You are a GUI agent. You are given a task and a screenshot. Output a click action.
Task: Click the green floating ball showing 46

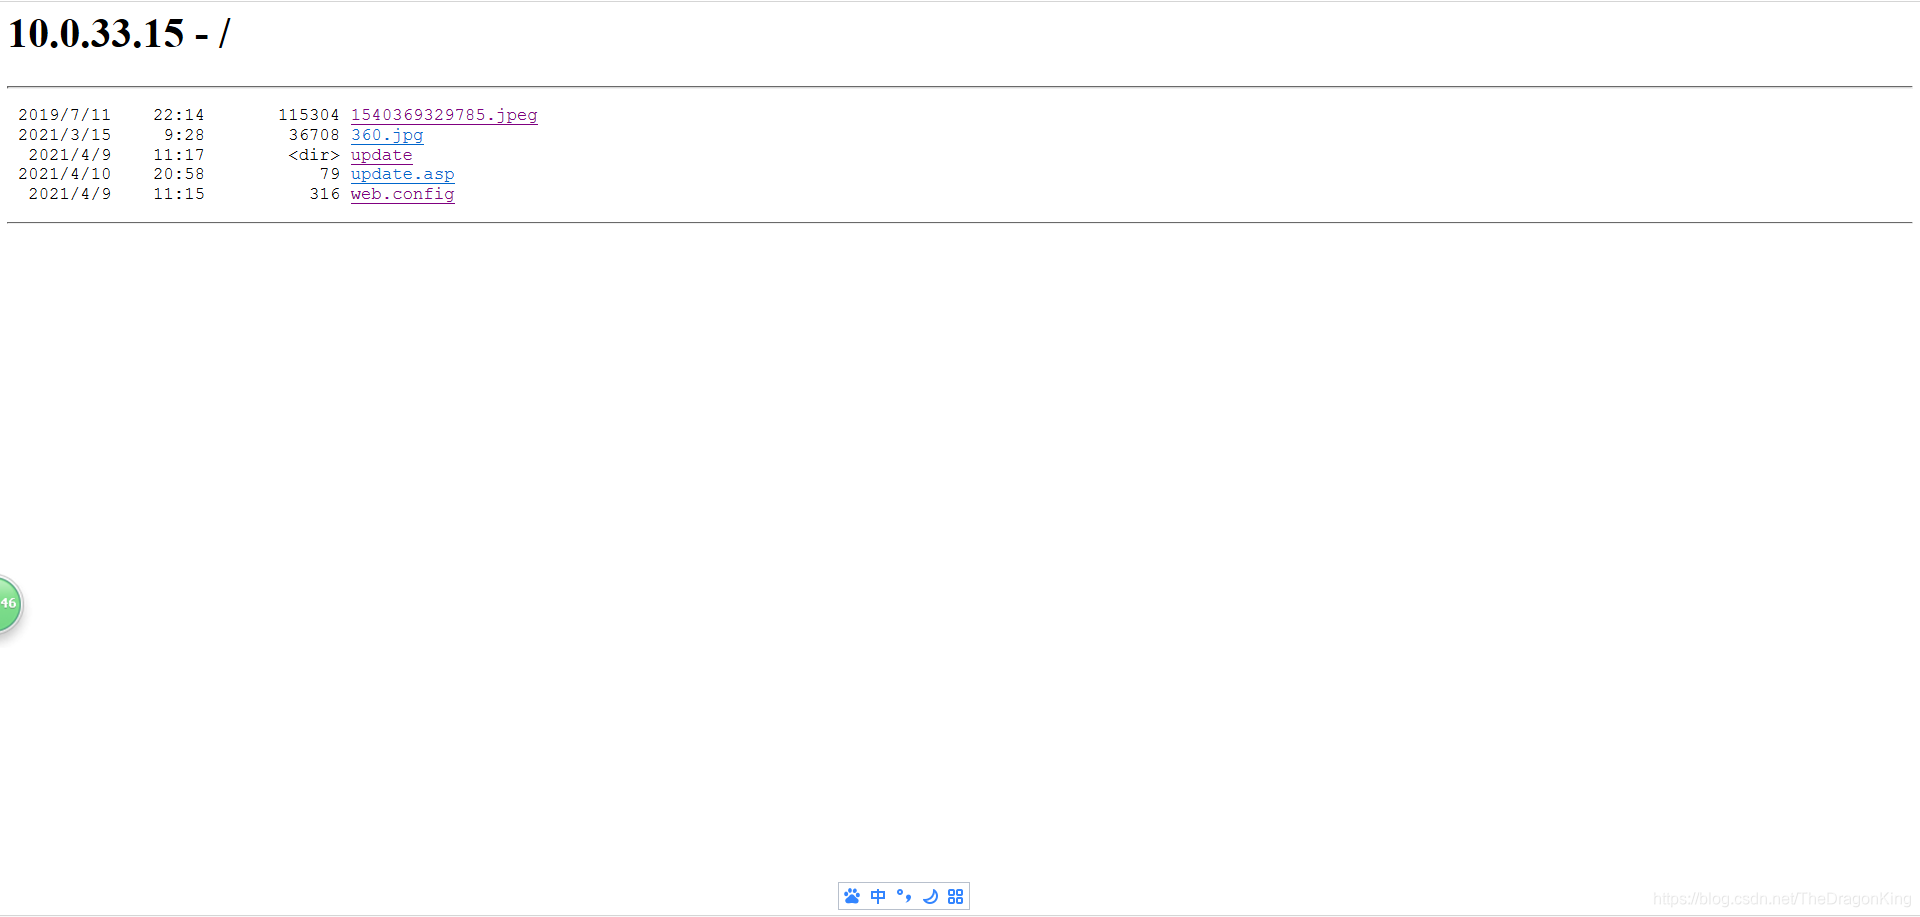9,604
